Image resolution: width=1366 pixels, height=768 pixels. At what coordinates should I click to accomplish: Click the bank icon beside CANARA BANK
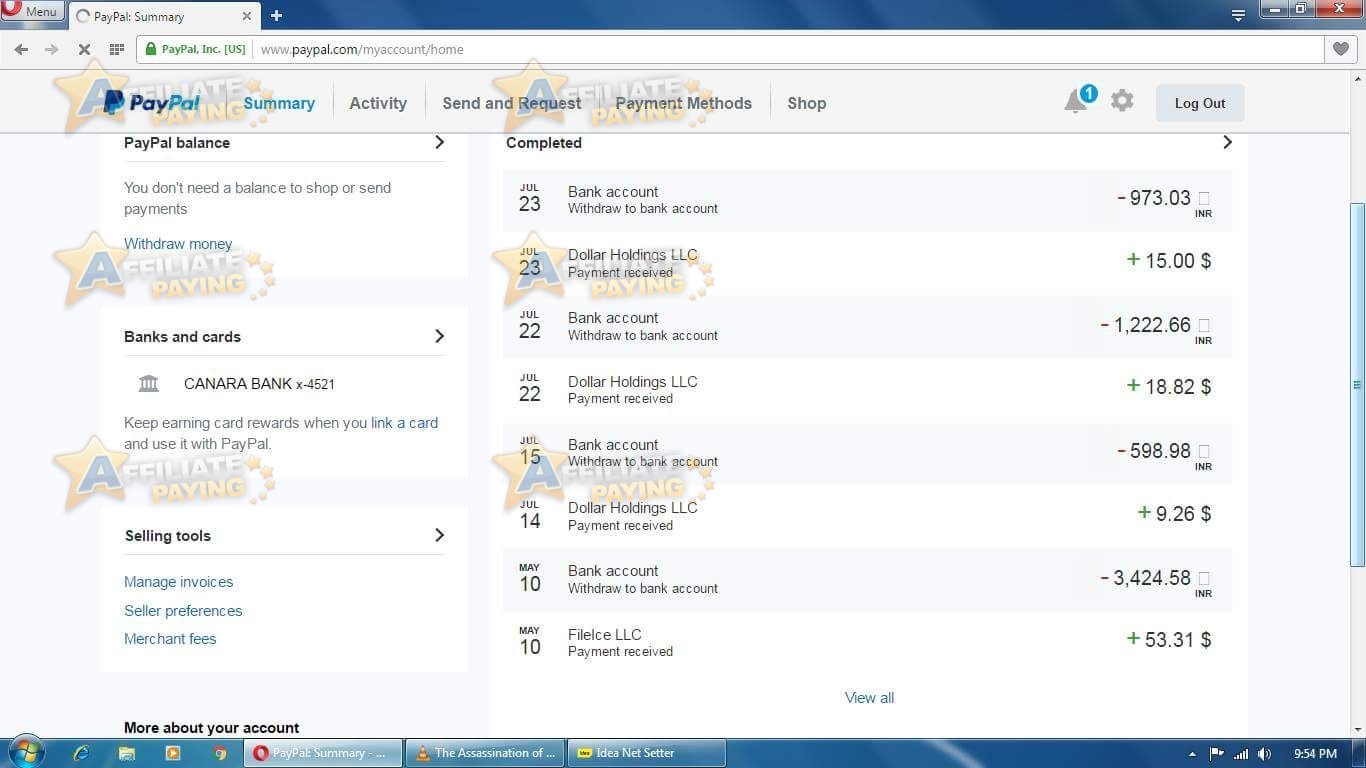coord(149,383)
